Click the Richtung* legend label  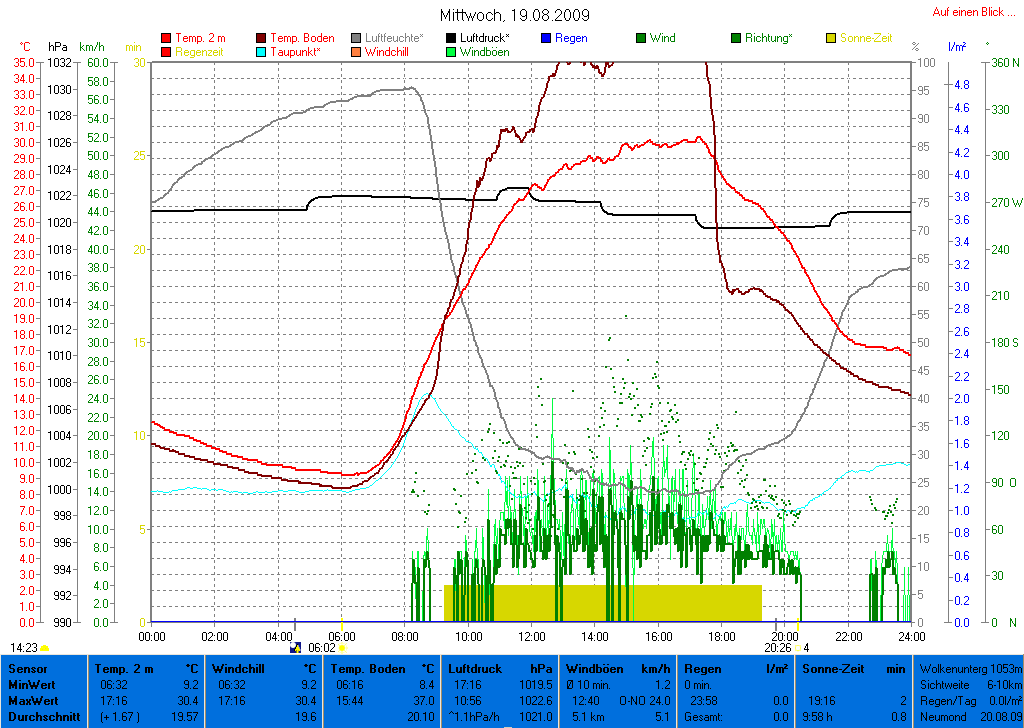click(769, 39)
